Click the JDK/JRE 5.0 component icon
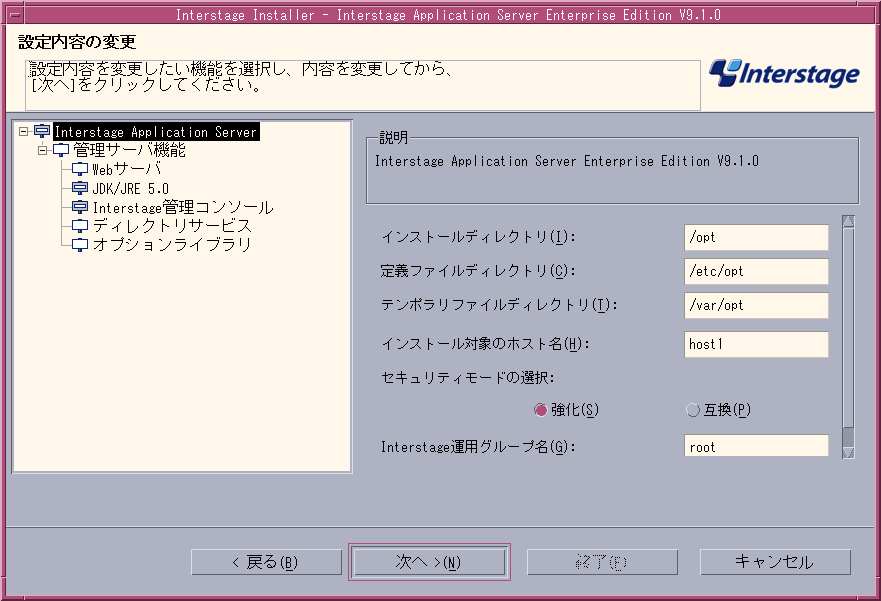This screenshot has width=881, height=601. point(80,188)
